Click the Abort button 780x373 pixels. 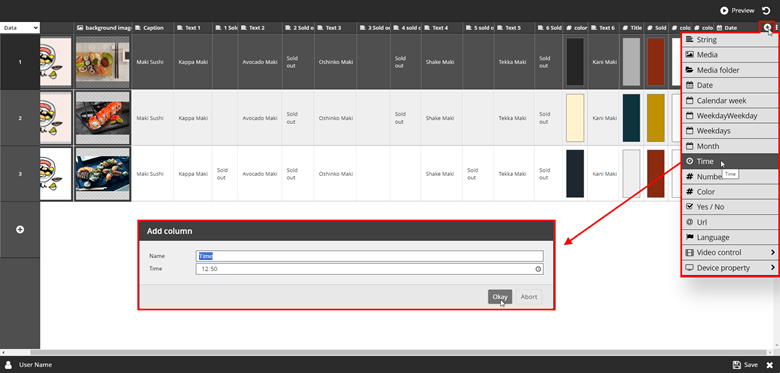pos(529,297)
